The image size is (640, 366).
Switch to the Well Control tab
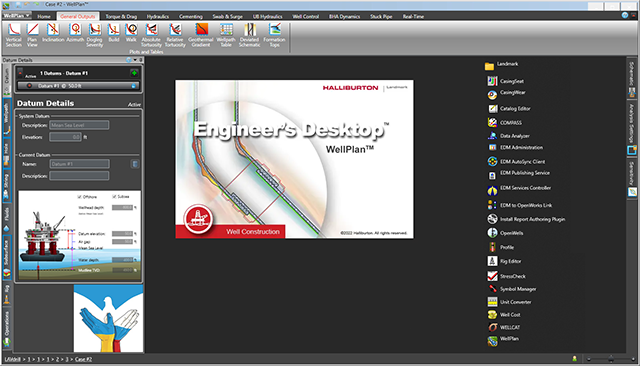[306, 16]
